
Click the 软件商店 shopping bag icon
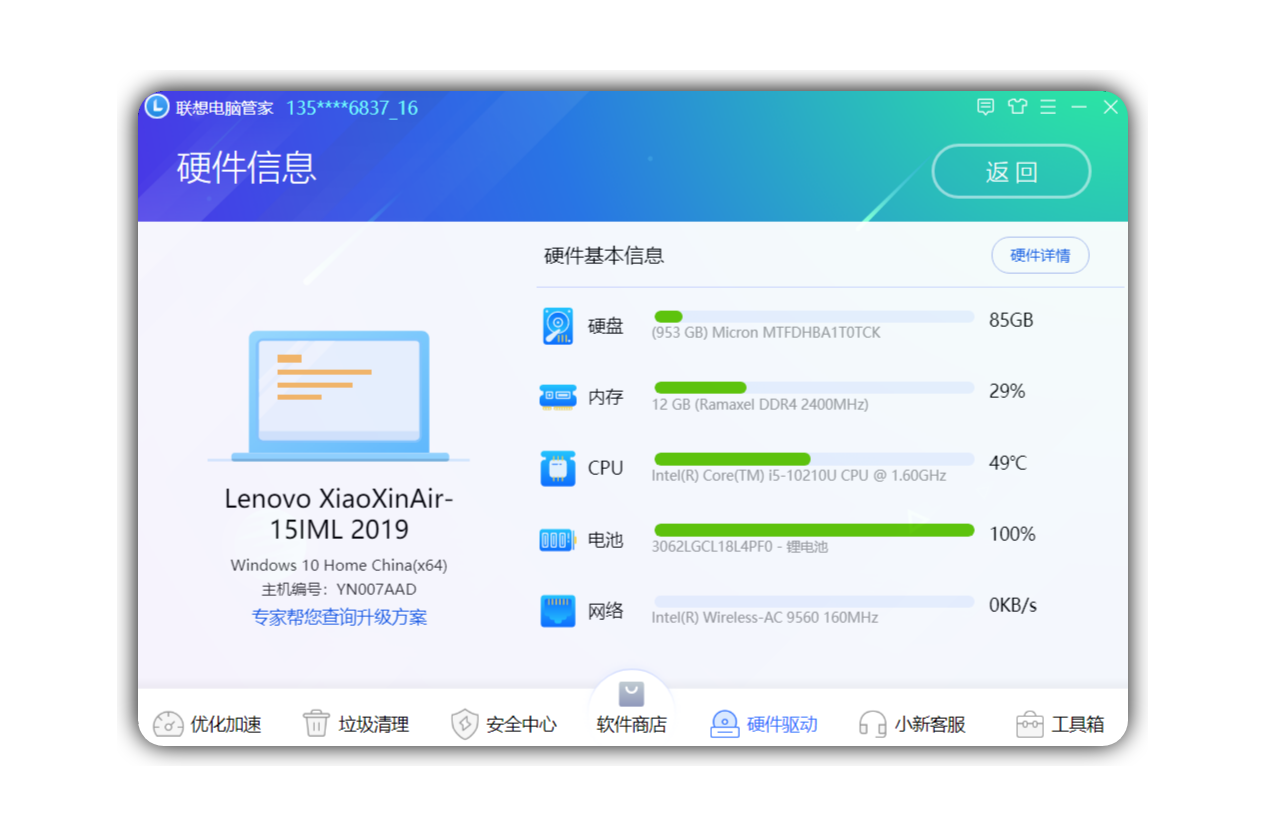tap(631, 694)
